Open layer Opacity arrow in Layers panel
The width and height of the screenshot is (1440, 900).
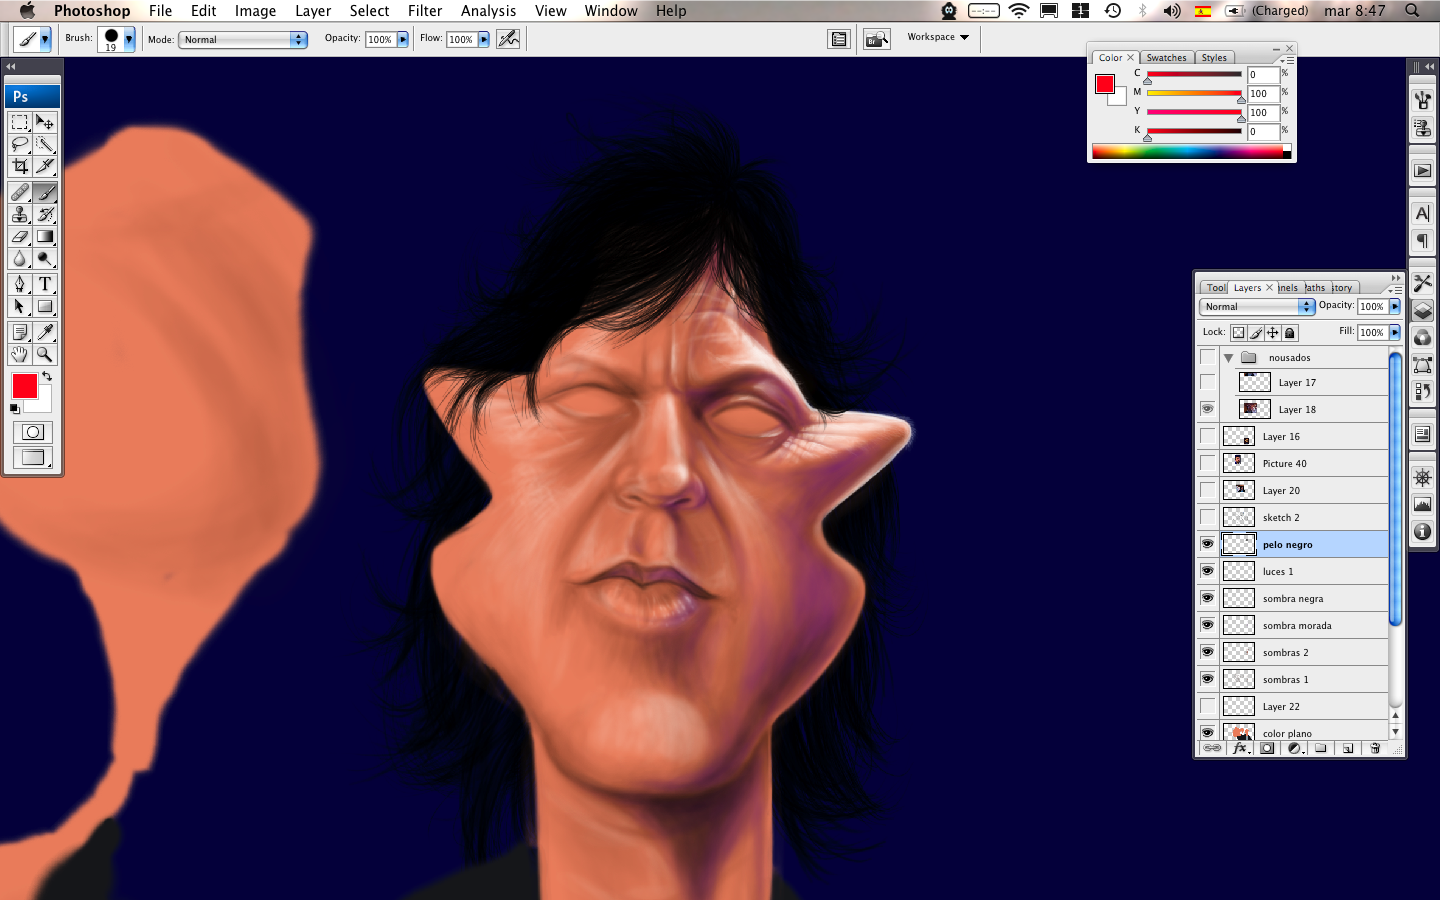click(x=1395, y=307)
